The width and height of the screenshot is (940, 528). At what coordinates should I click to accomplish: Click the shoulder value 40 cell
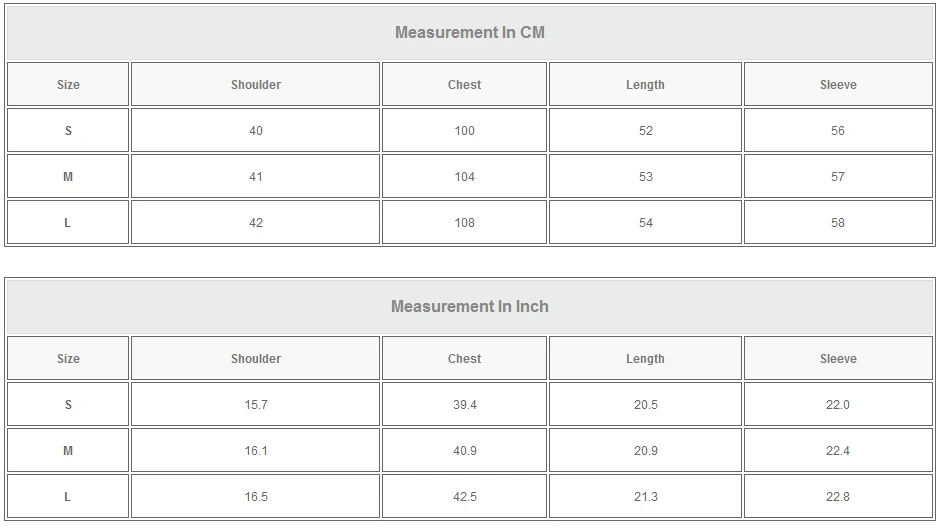coord(256,131)
